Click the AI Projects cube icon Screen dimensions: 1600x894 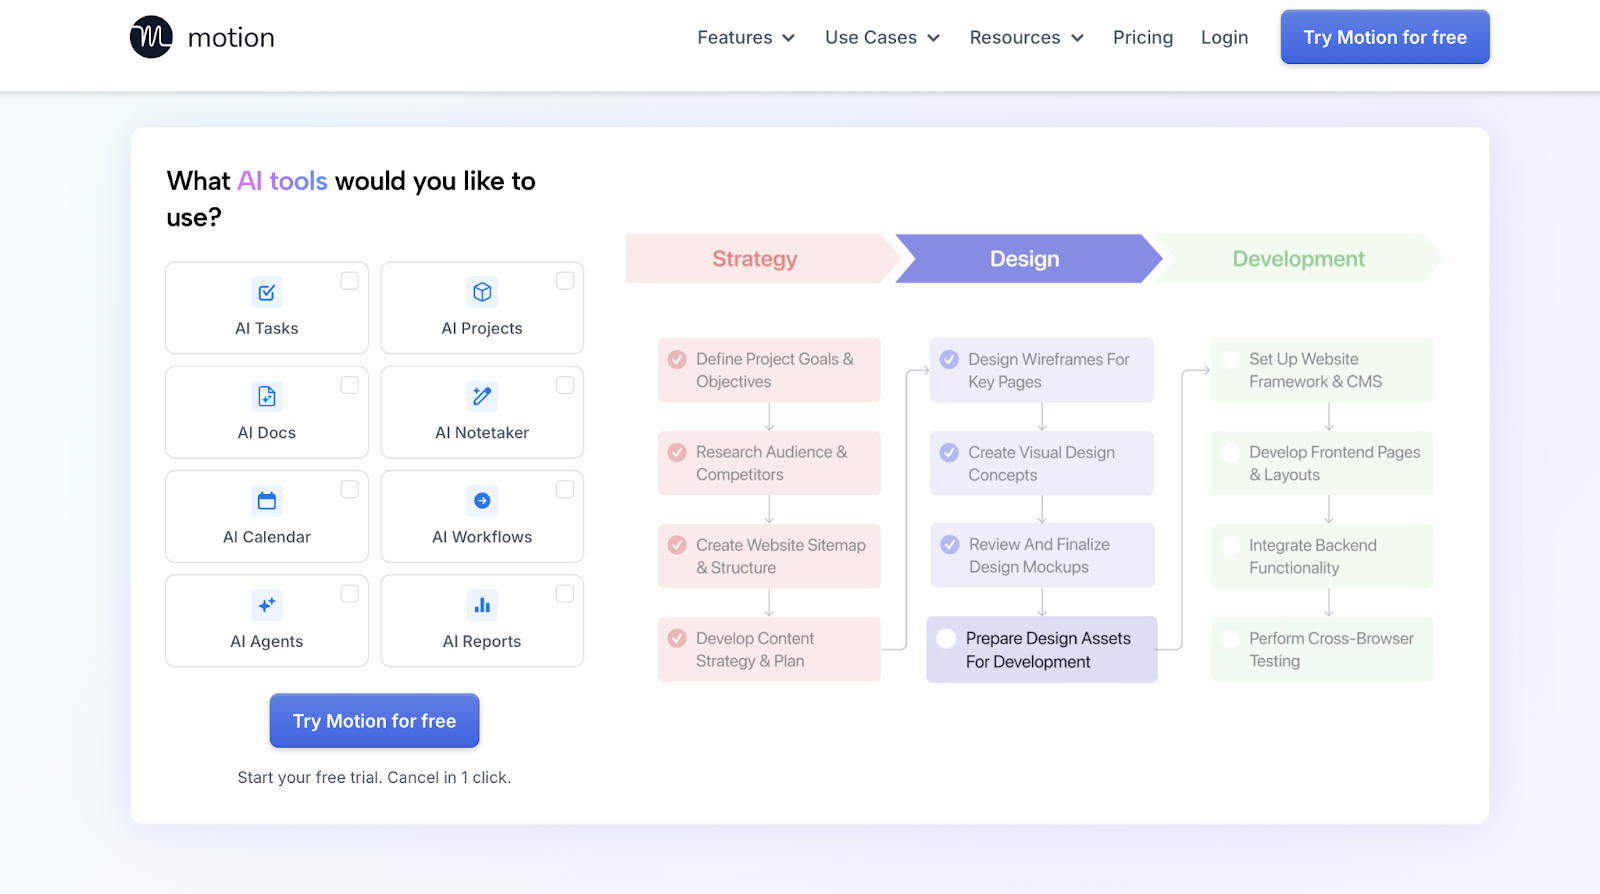[x=482, y=292]
